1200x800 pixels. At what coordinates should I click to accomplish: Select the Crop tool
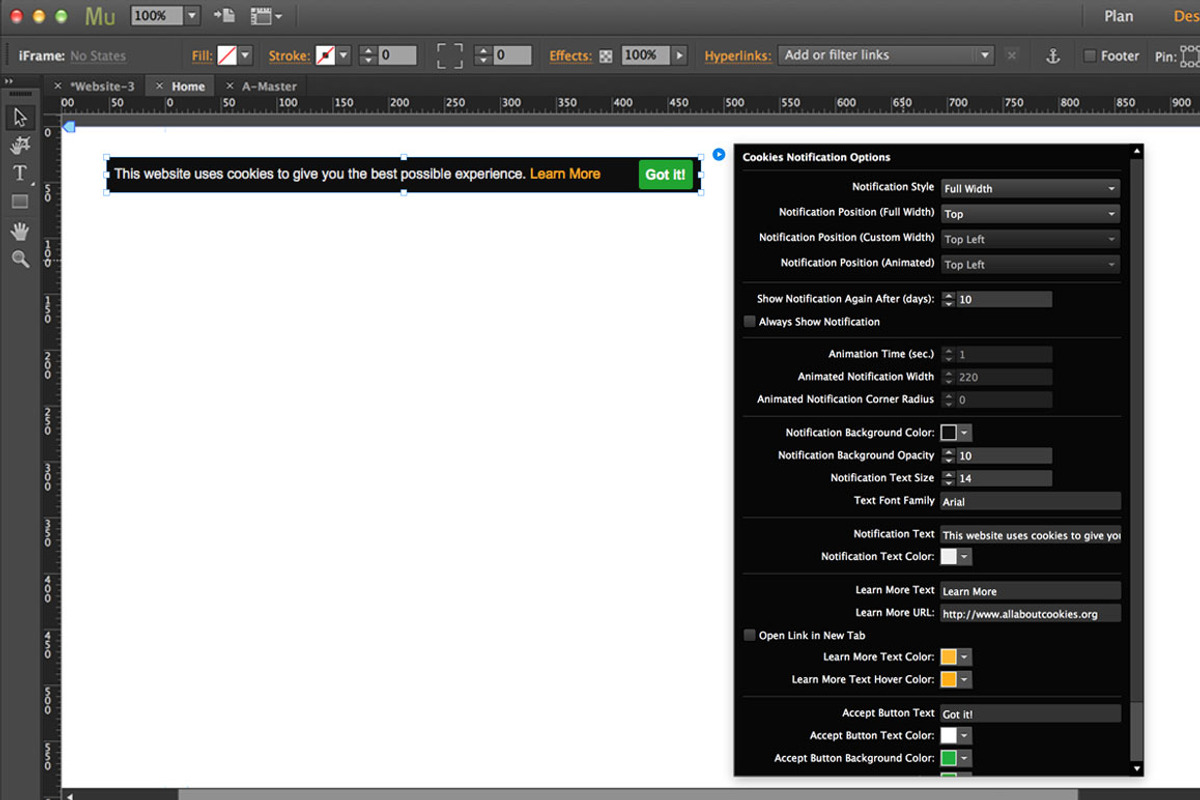[x=20, y=146]
